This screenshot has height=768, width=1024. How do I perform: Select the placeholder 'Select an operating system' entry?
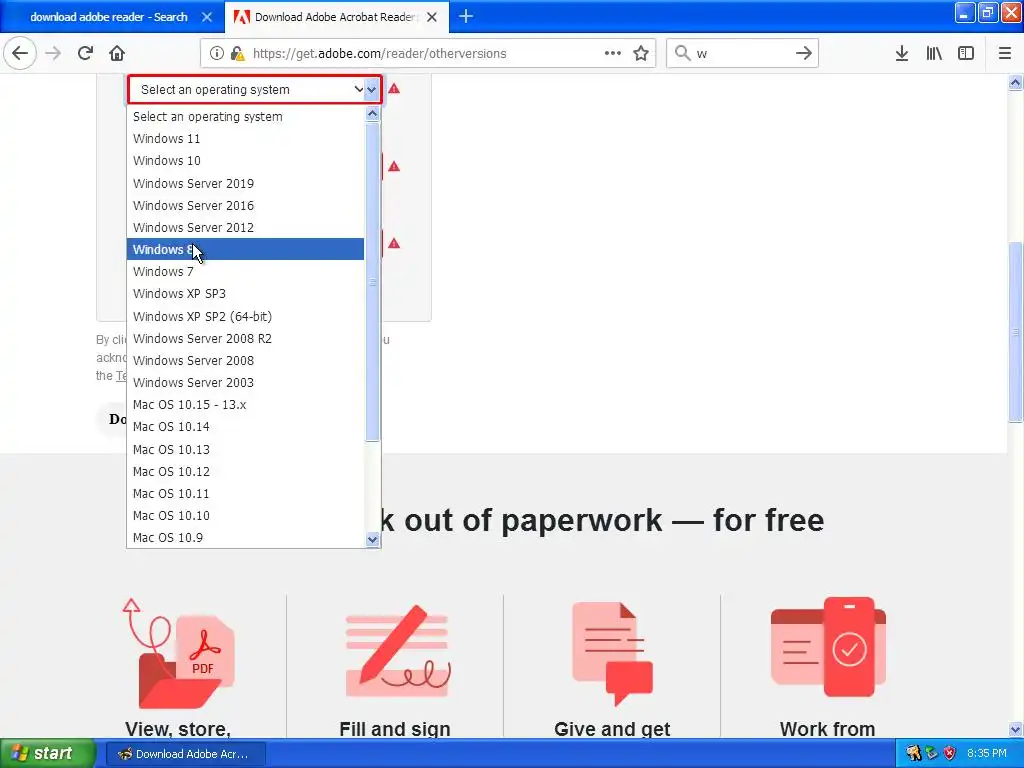(245, 116)
